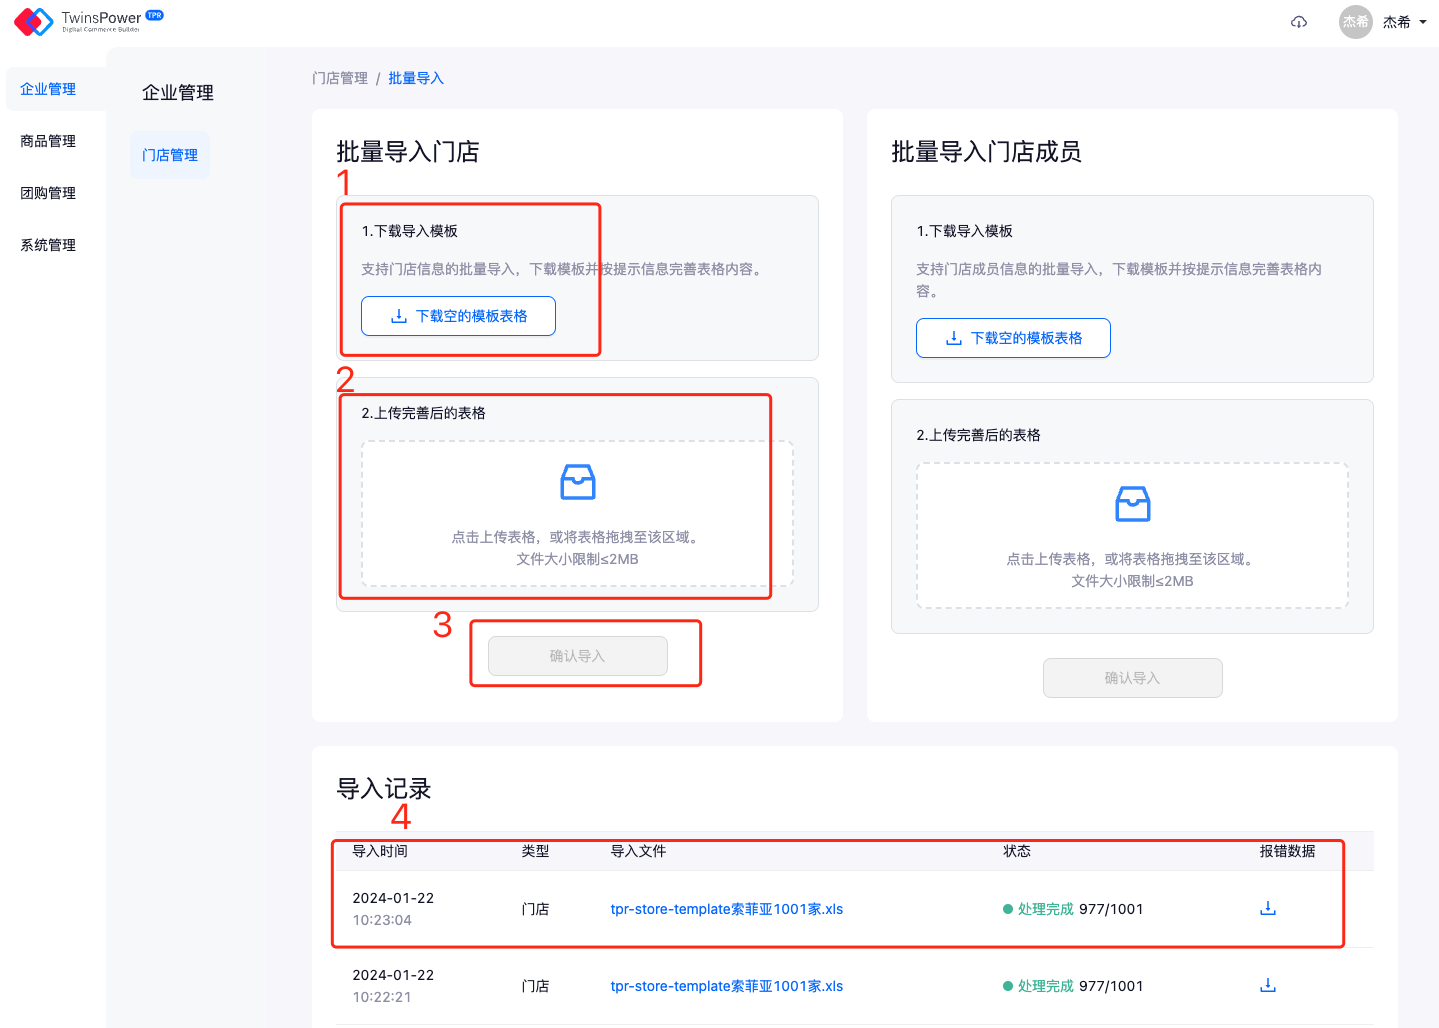Go to 系统管理 section

pos(48,245)
